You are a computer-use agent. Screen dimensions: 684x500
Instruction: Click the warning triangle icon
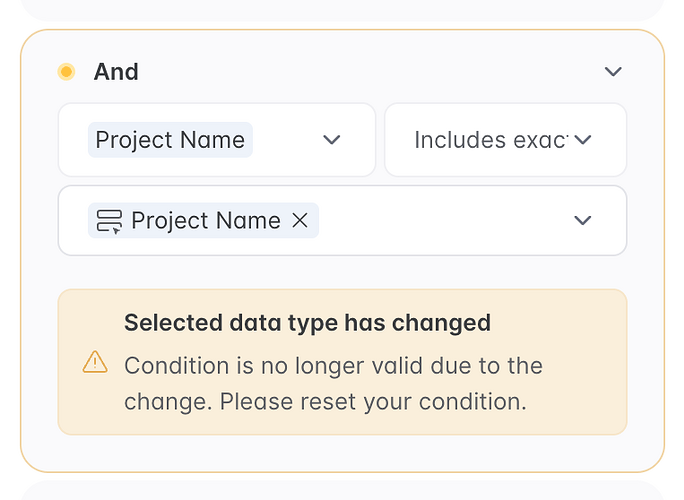[x=95, y=362]
